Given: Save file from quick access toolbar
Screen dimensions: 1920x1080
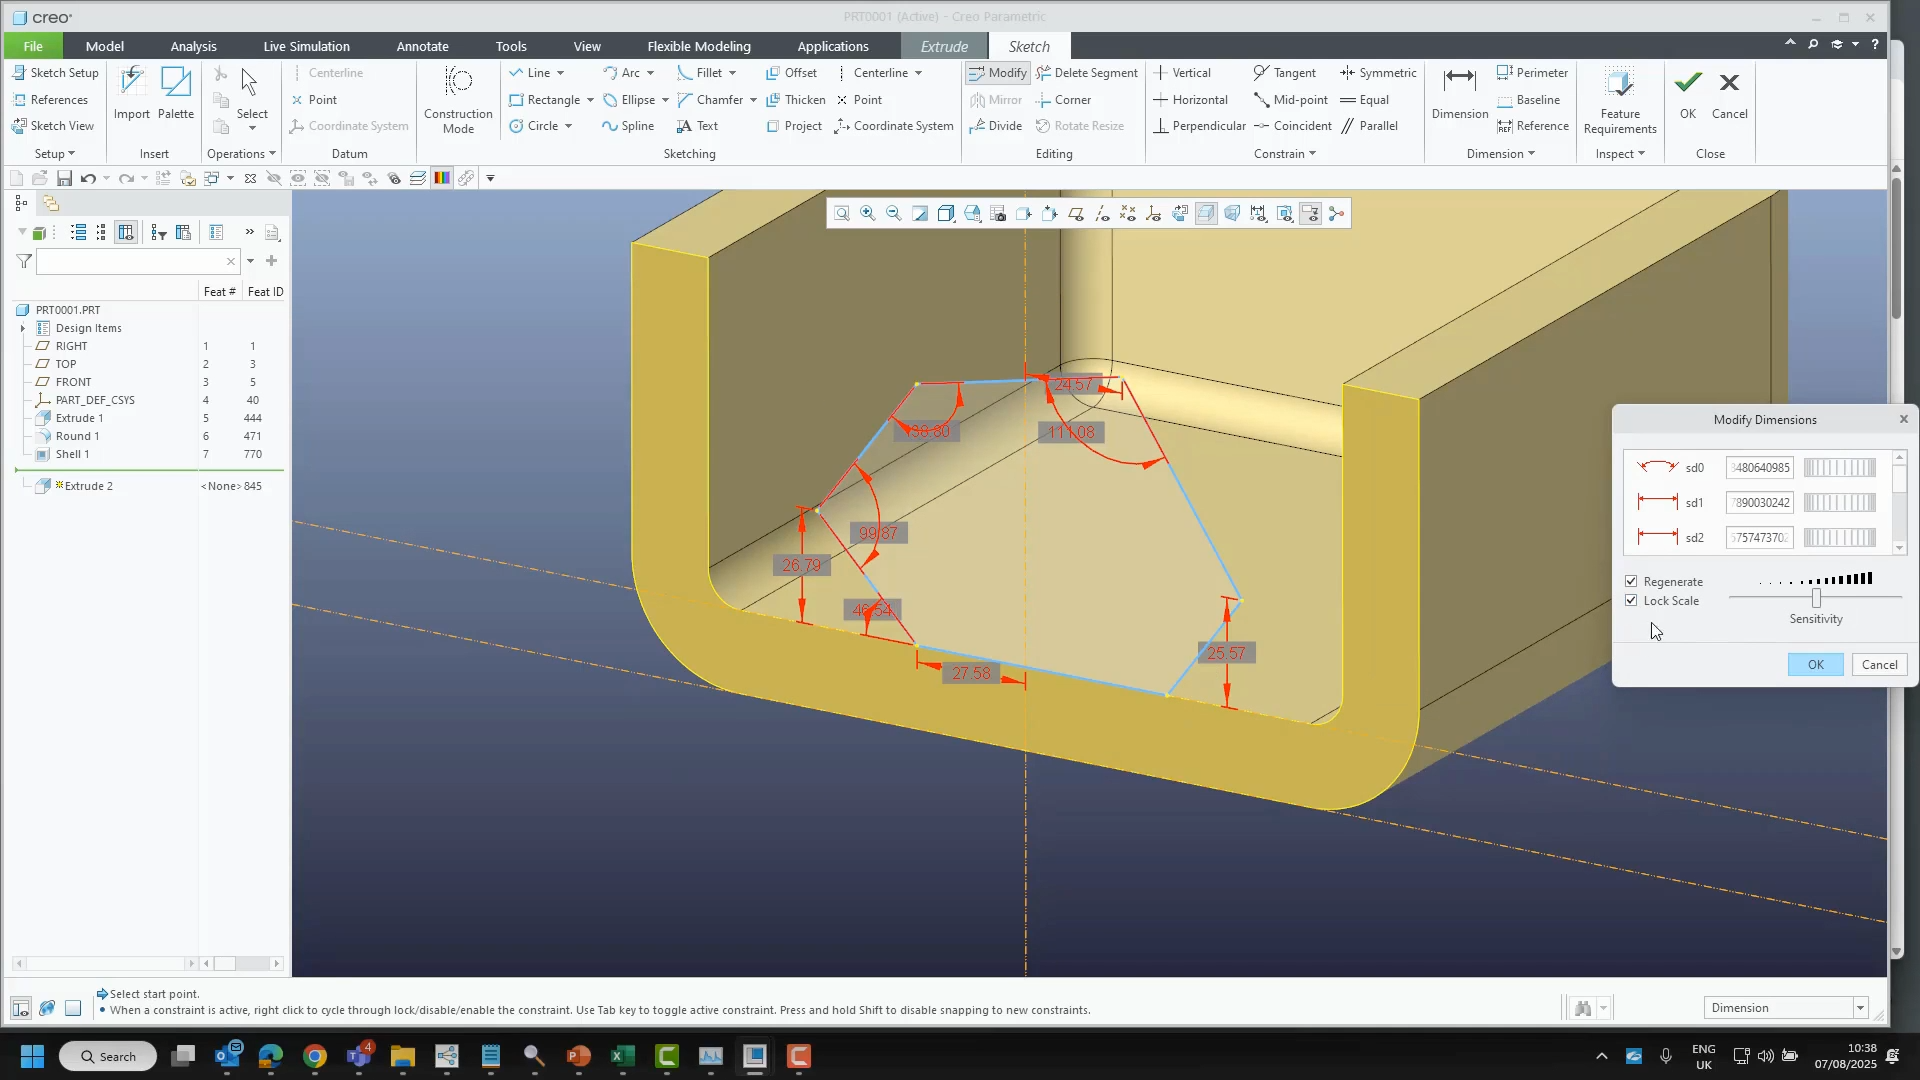Looking at the screenshot, I should pos(64,178).
